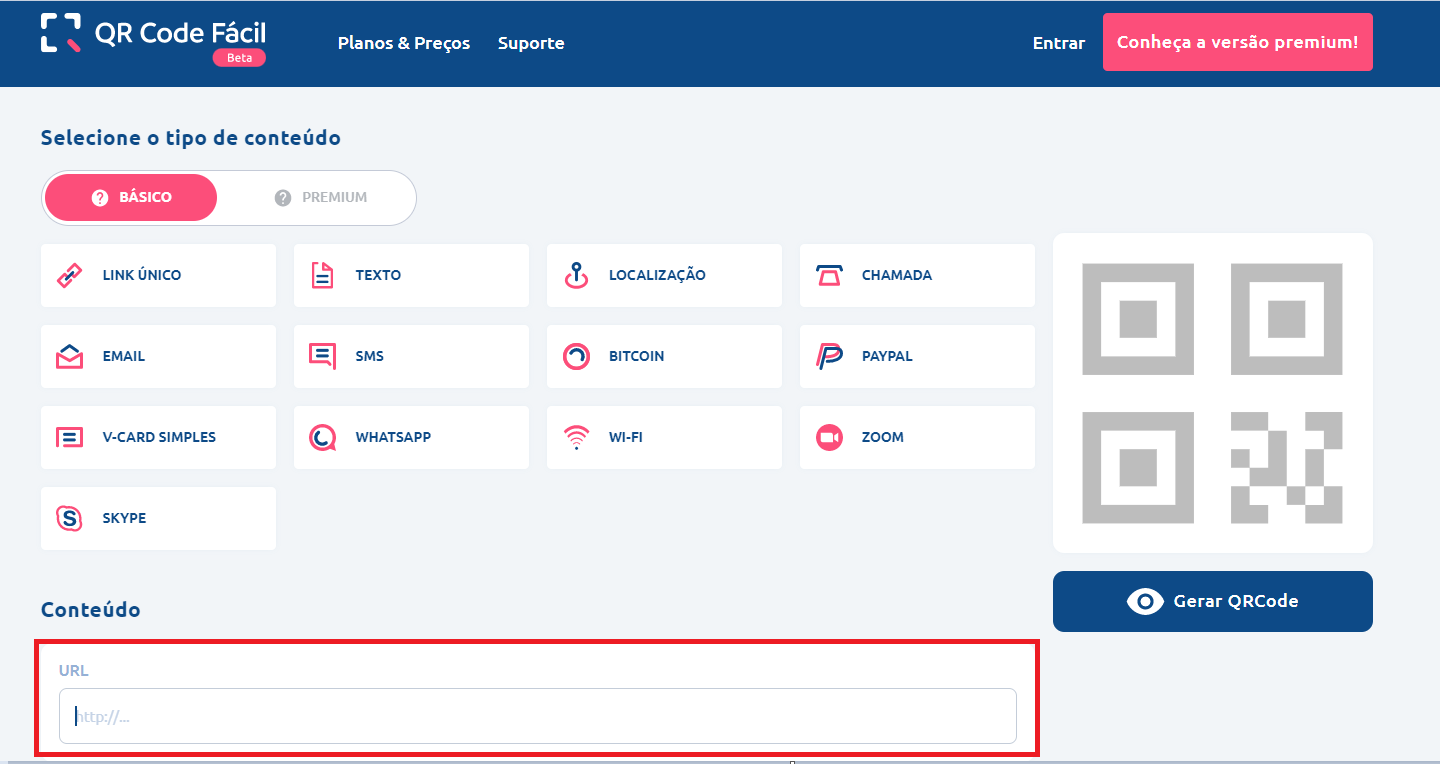This screenshot has height=764, width=1440.
Task: Select the Chamada phone icon
Action: (828, 276)
